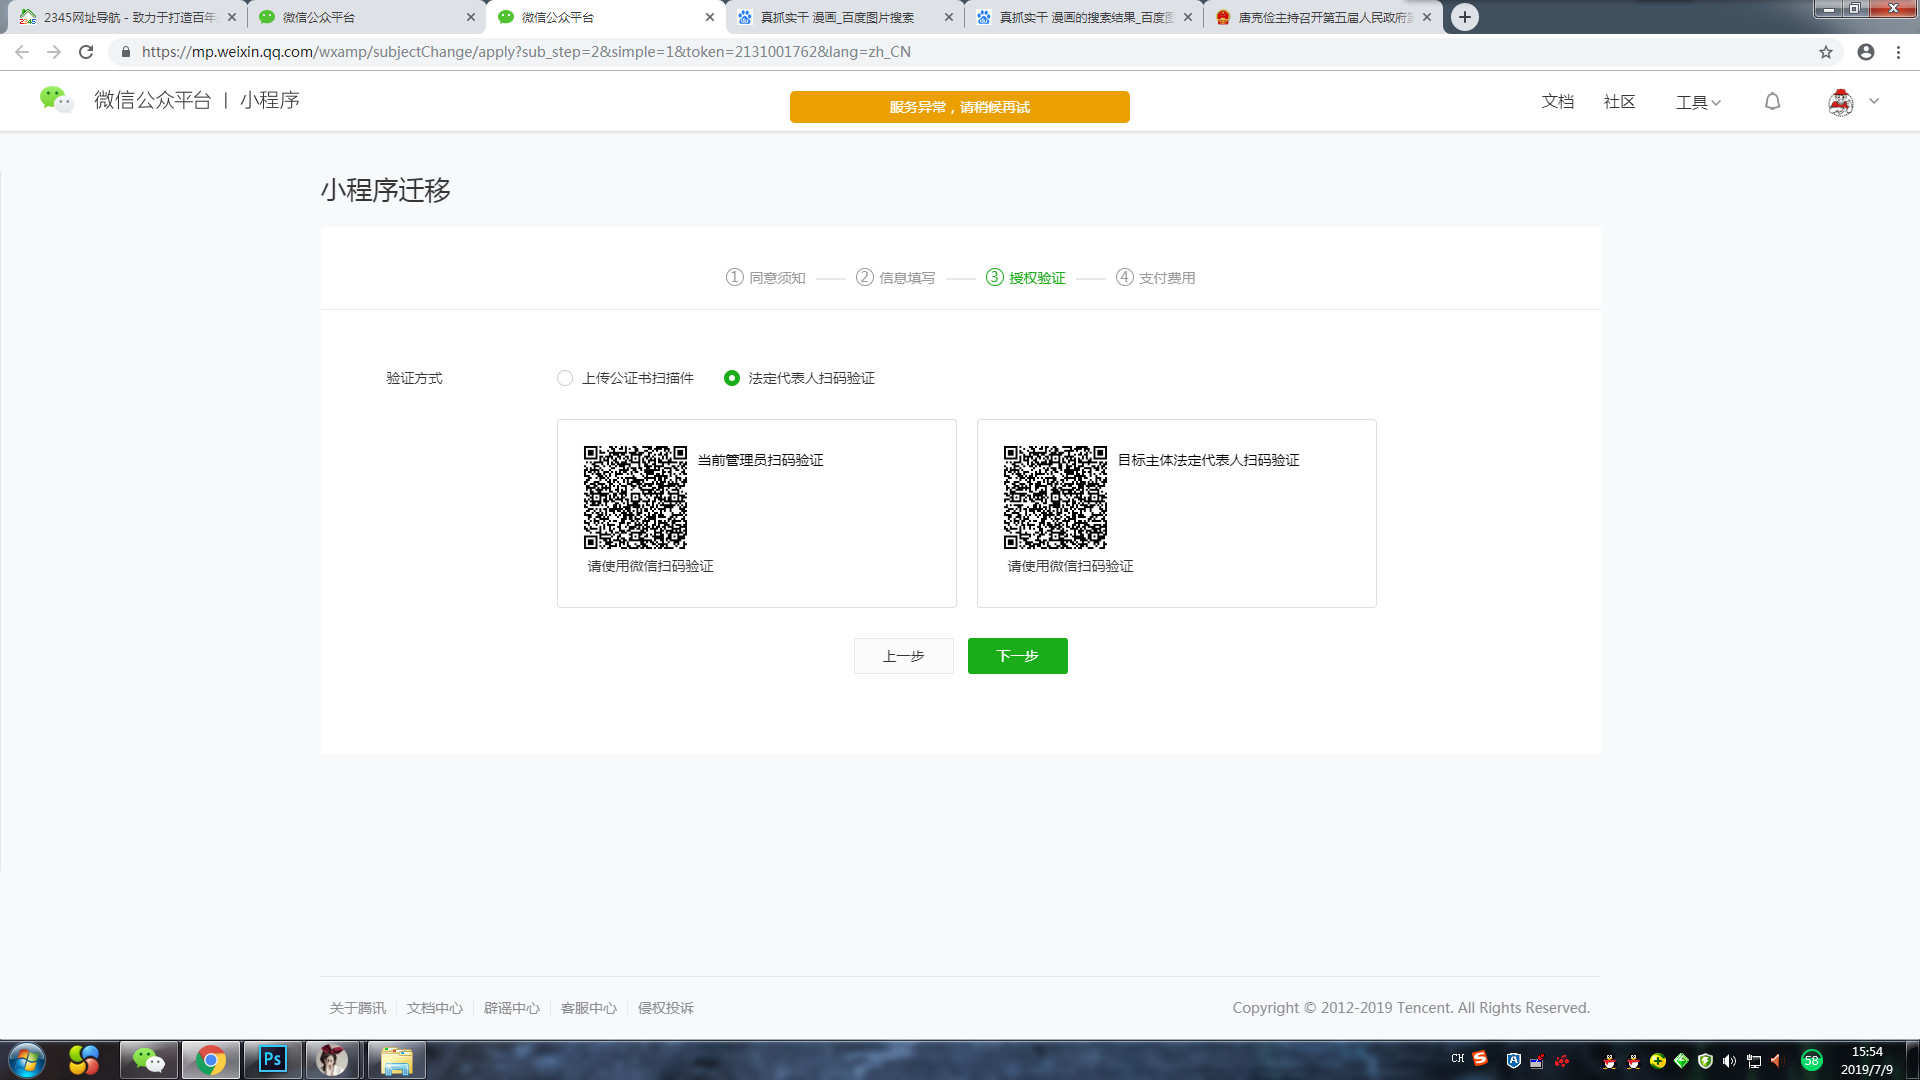Click the 当前管理员扫码验证 QR code
Viewport: 1920px width, 1080px height.
click(x=635, y=497)
